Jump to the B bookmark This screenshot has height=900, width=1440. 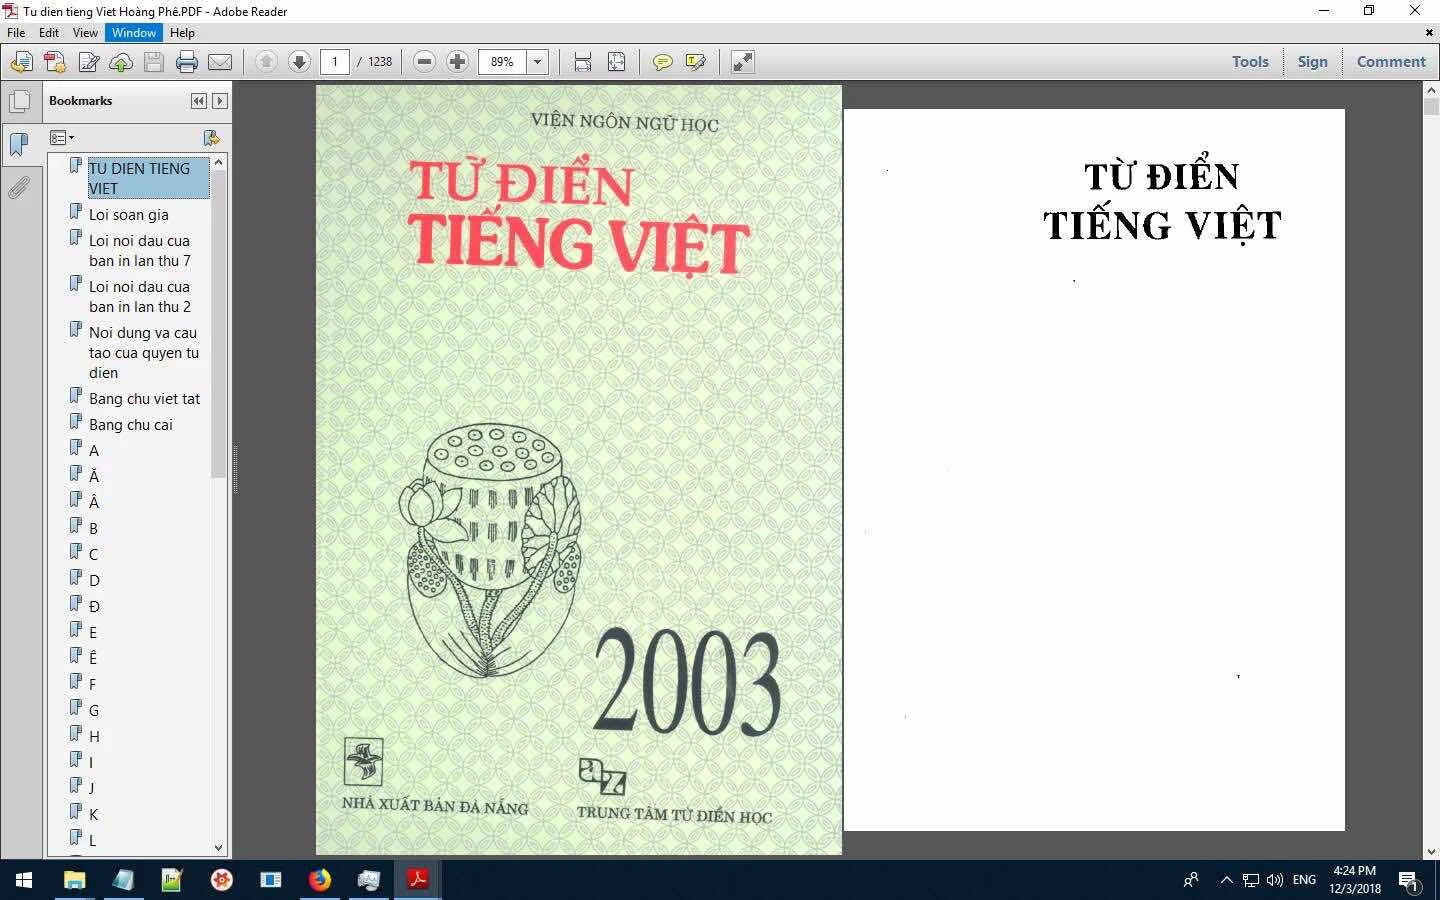point(93,528)
